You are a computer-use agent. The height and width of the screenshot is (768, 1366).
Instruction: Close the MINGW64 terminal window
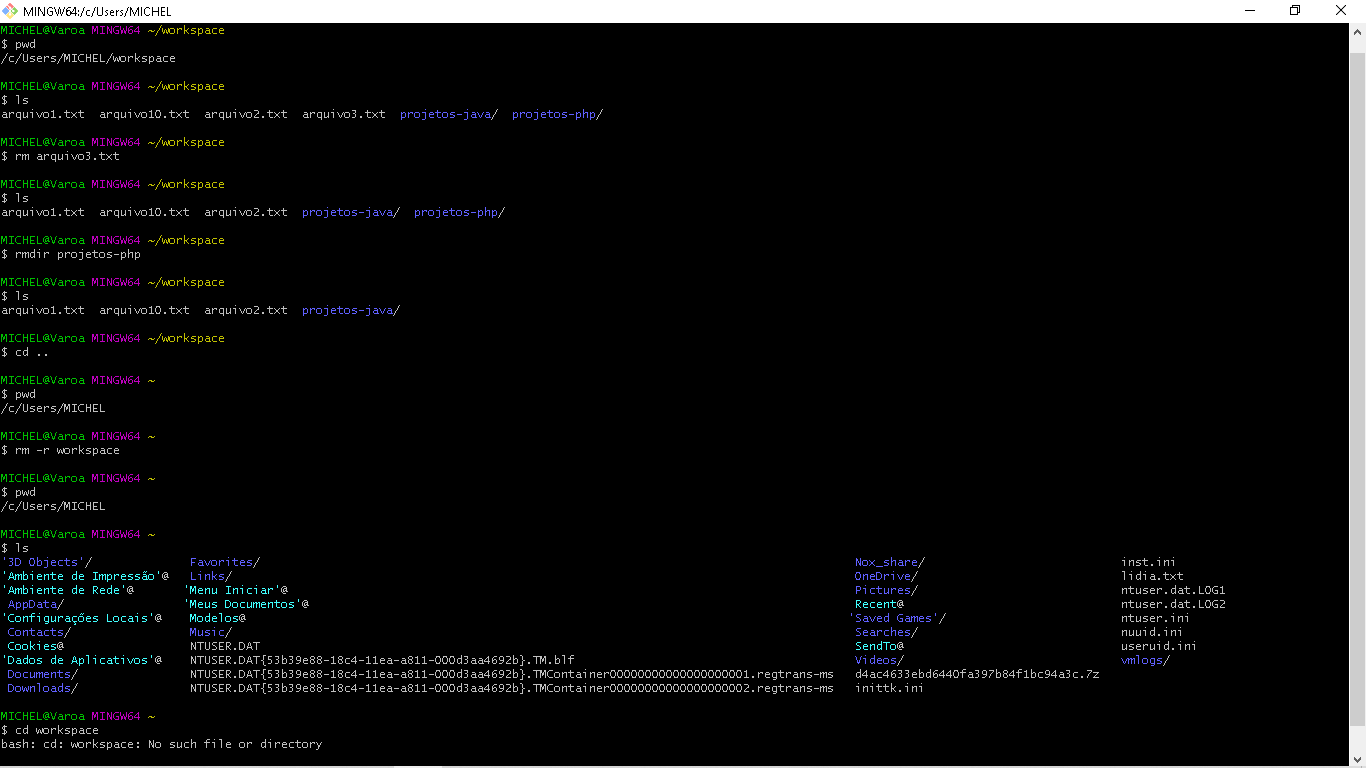tap(1342, 11)
